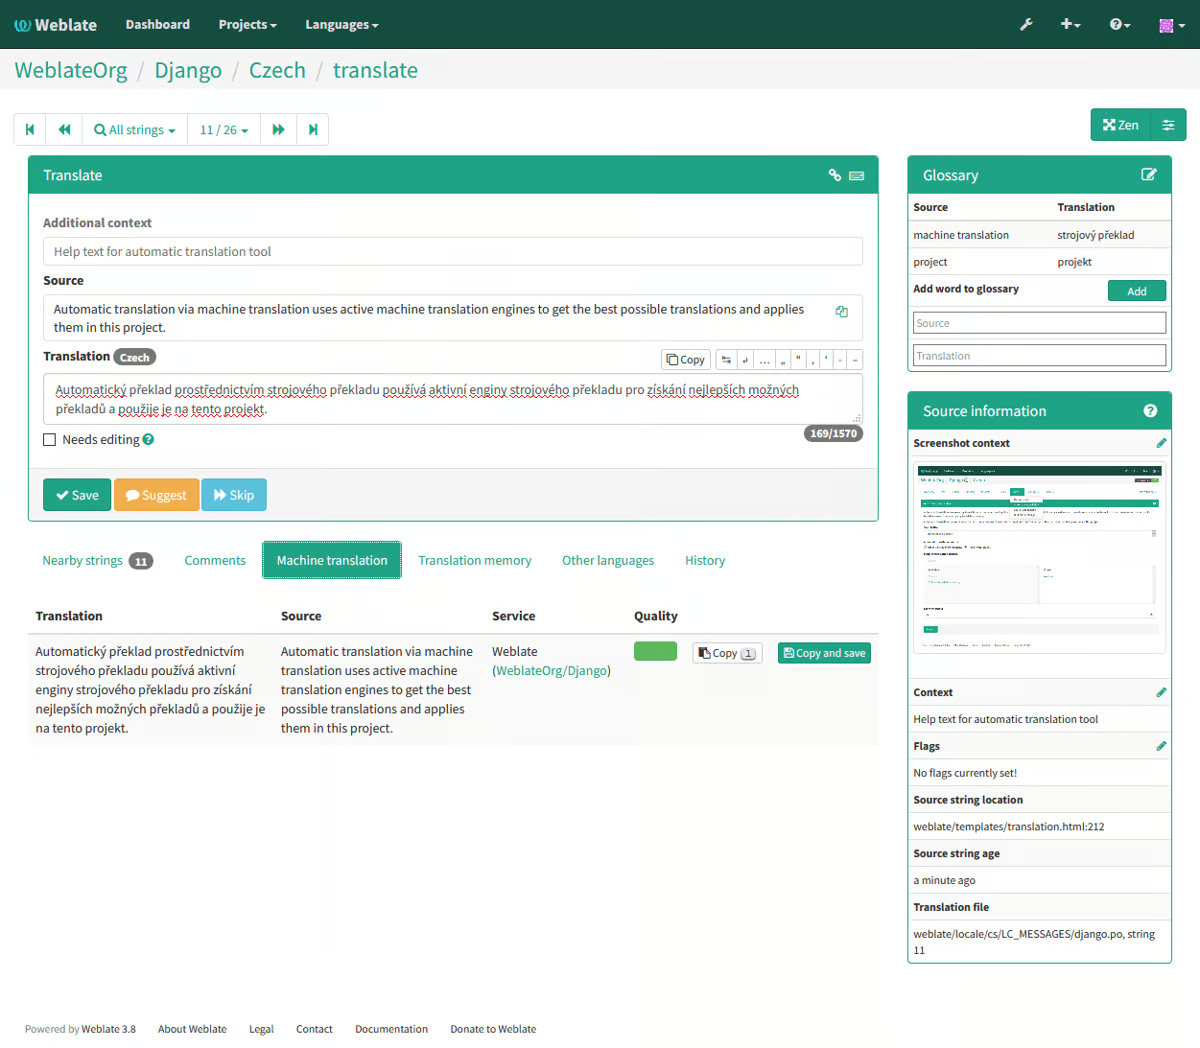Viewport: 1200px width, 1048px height.
Task: Click the Zen mode settings sliders icon
Action: coord(1168,125)
